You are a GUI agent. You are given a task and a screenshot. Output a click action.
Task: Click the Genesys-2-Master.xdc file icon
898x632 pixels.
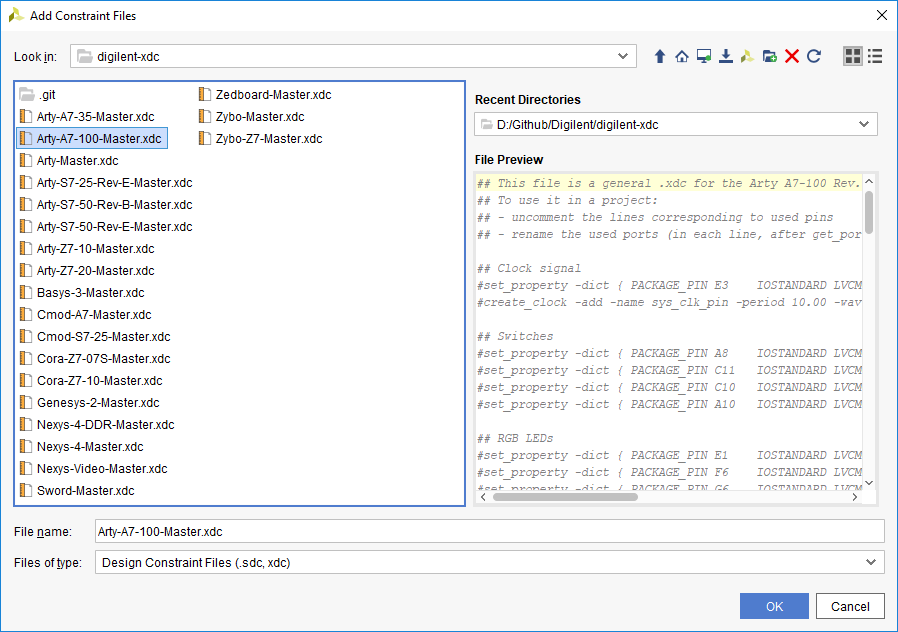tap(26, 403)
